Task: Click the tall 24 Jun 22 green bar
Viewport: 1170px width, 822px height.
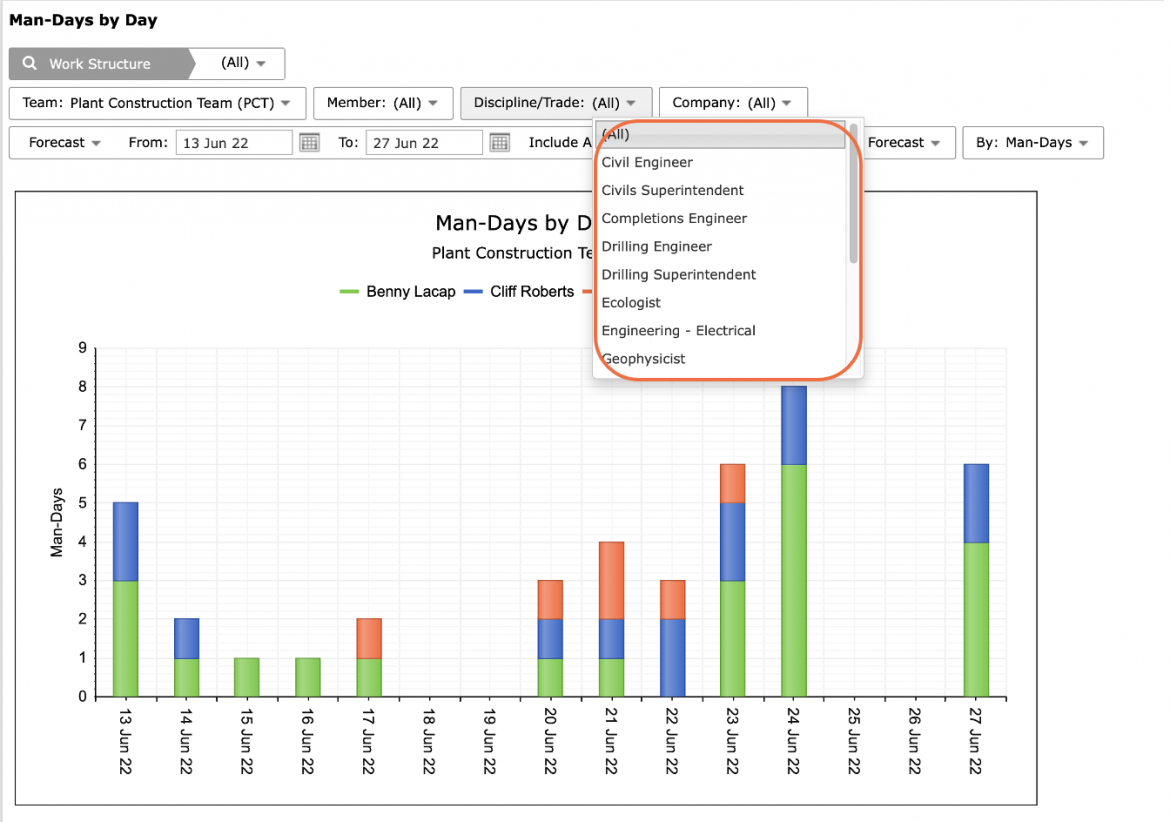Action: pyautogui.click(x=794, y=580)
